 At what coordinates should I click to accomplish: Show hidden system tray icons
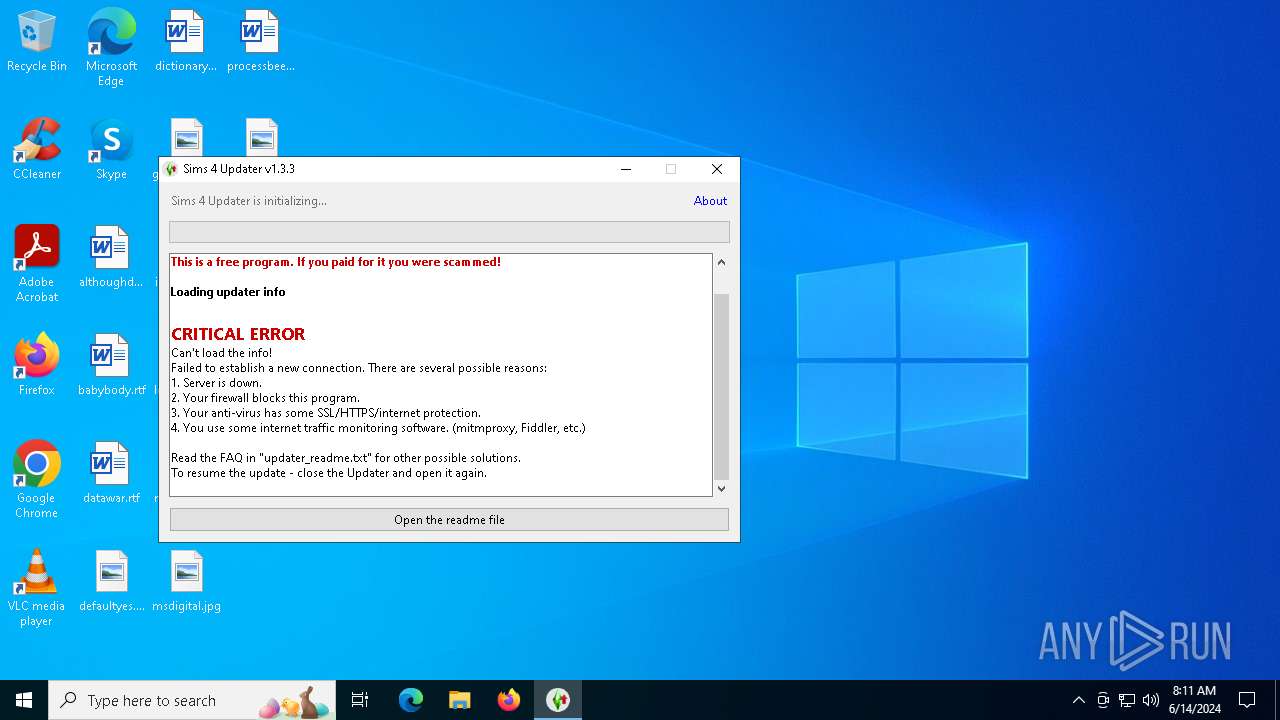[1078, 700]
